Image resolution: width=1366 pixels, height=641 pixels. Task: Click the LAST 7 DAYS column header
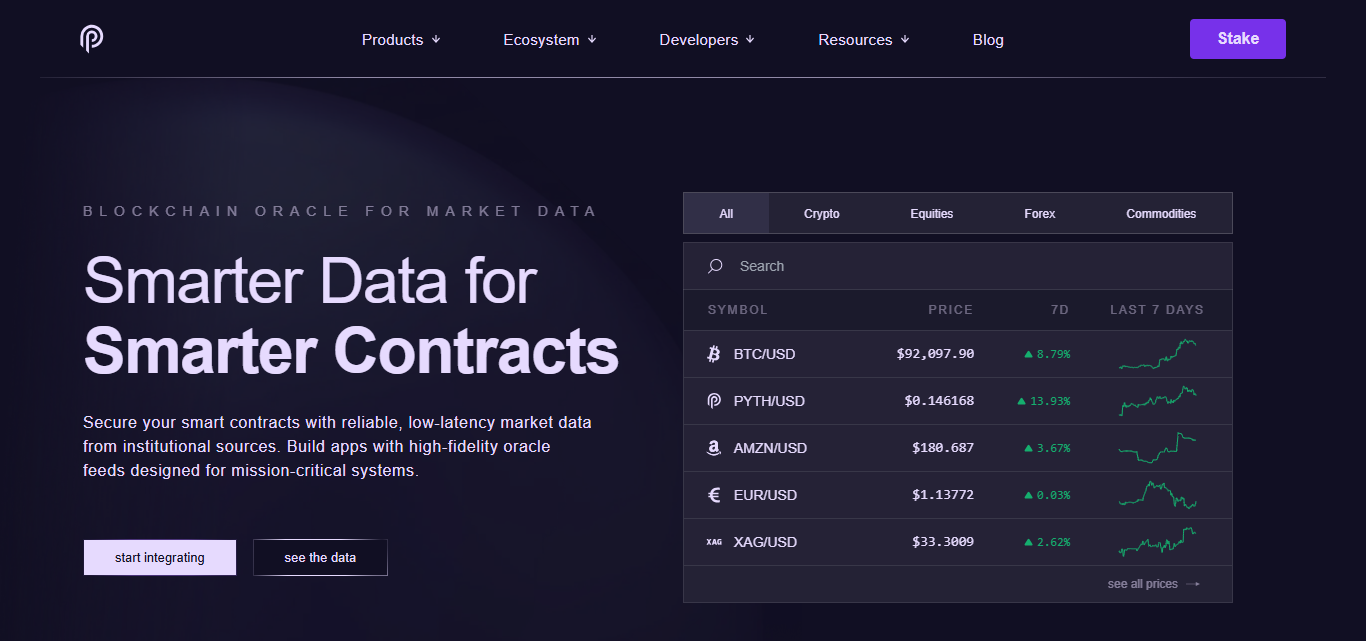click(1157, 310)
